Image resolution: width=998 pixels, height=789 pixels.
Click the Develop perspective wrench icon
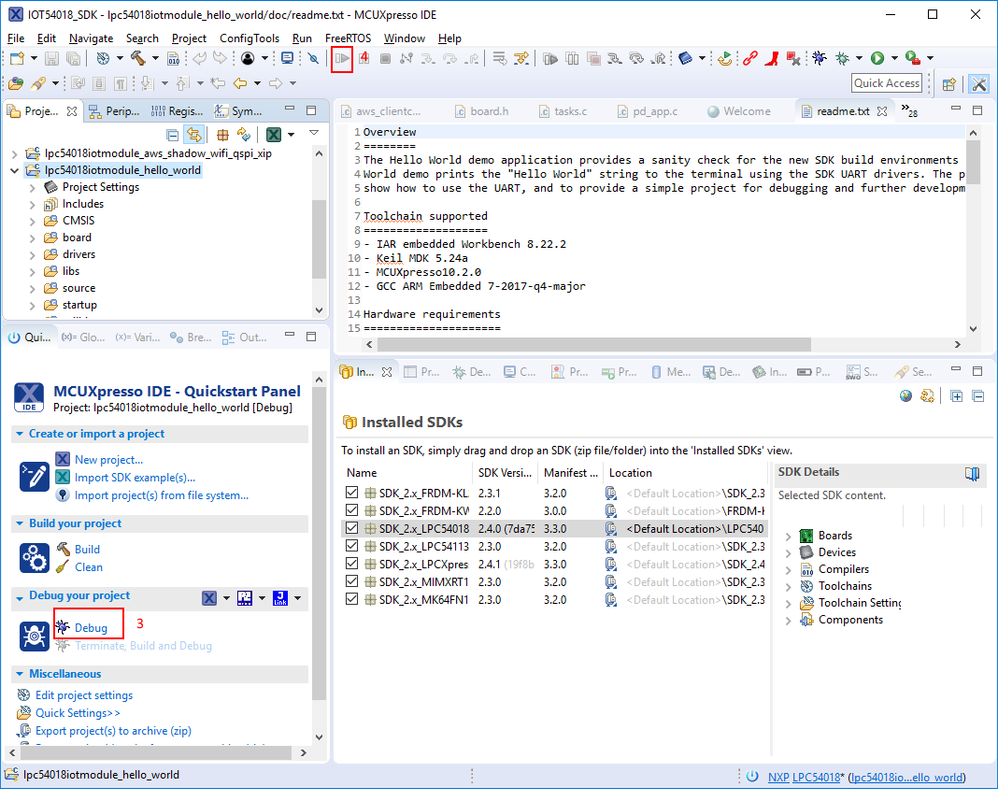point(979,84)
